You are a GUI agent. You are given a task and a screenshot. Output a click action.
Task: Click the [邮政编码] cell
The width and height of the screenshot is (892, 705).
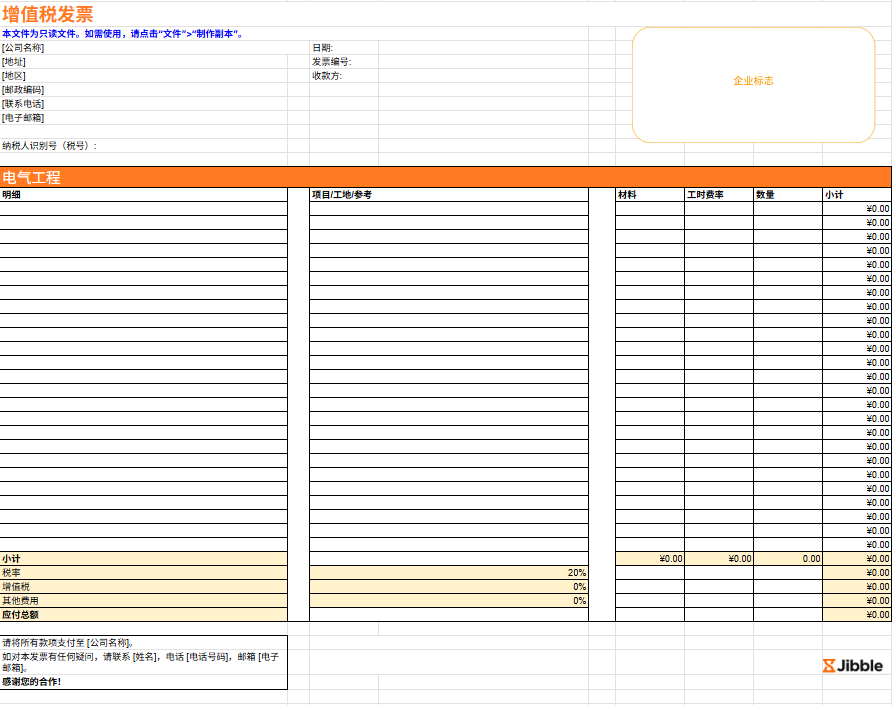[x=23, y=90]
